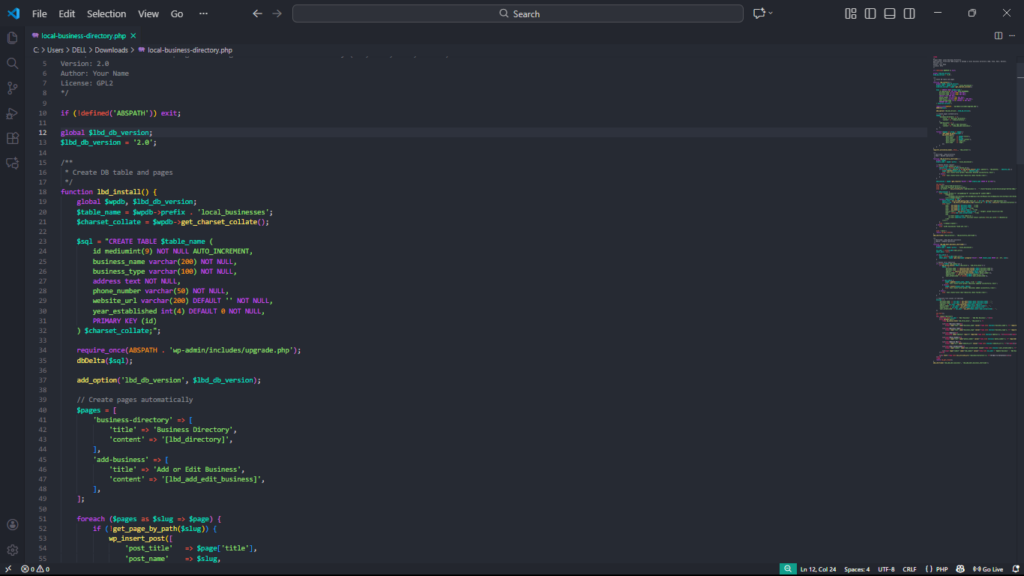Screen dimensions: 1024x576
Task: Click the Downloads folder in the breadcrumb path
Action: (113, 49)
